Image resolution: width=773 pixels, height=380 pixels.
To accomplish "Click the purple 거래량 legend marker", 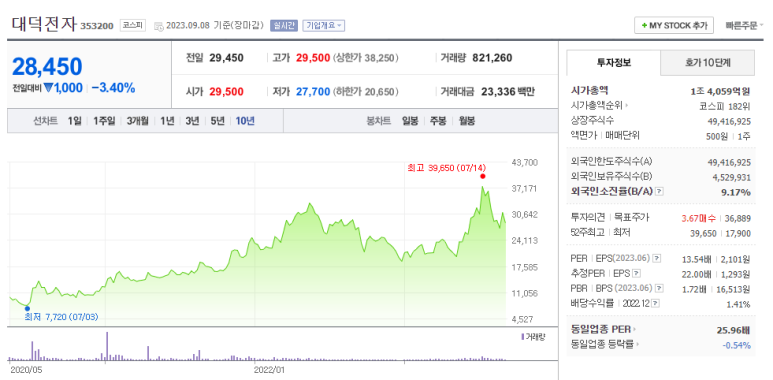I will (523, 337).
